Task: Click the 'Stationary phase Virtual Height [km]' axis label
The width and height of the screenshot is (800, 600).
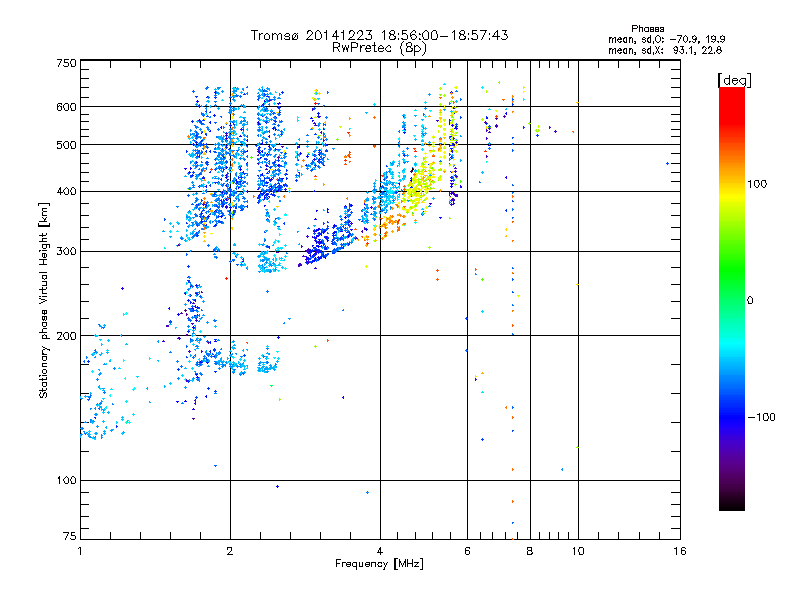Action: click(x=44, y=301)
